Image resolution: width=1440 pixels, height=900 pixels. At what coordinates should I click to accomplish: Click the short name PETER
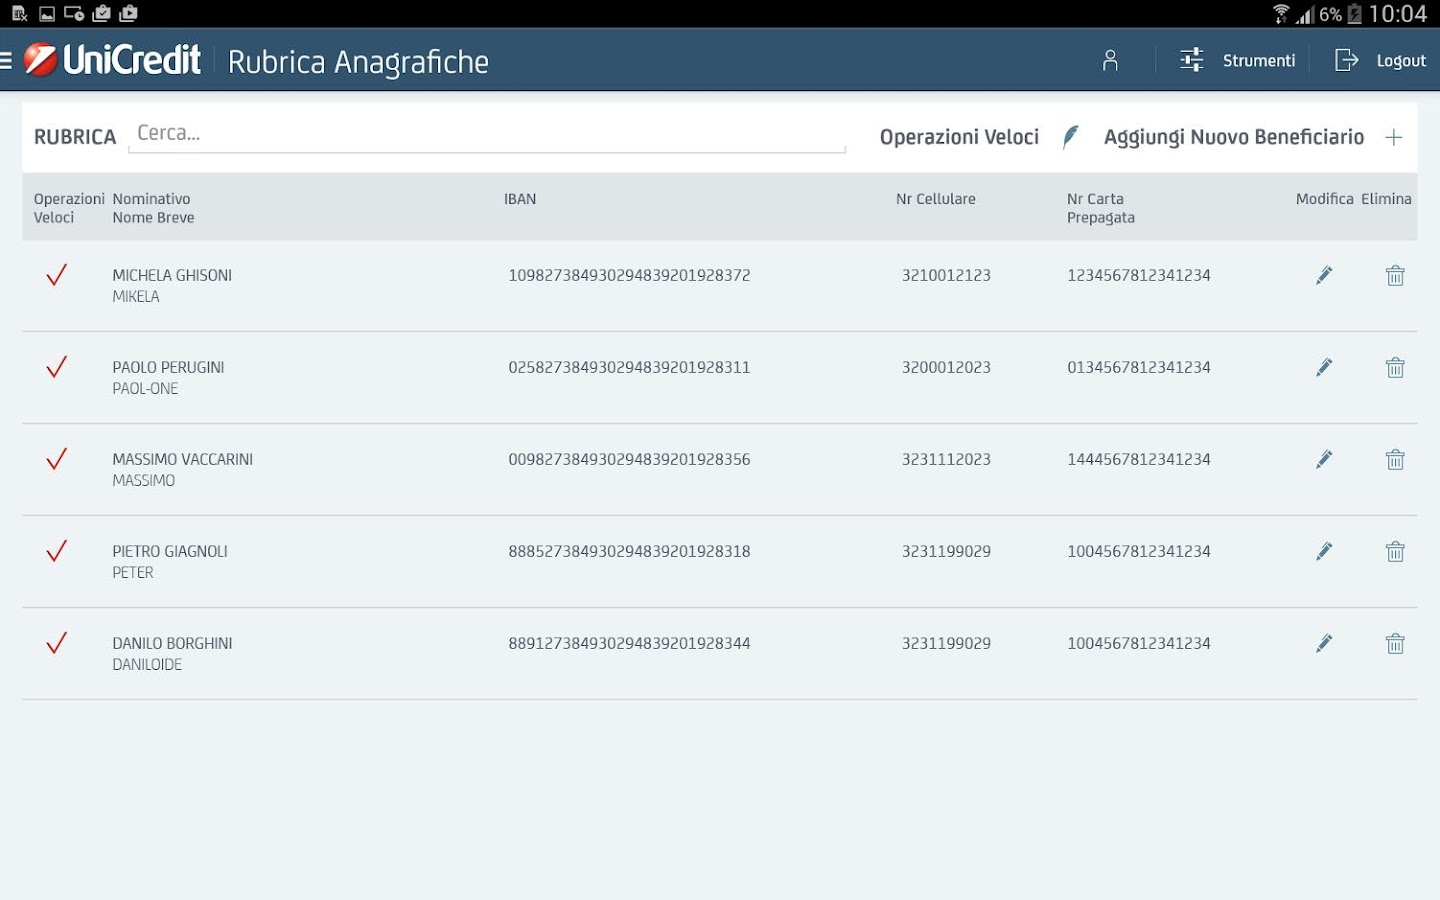(133, 572)
